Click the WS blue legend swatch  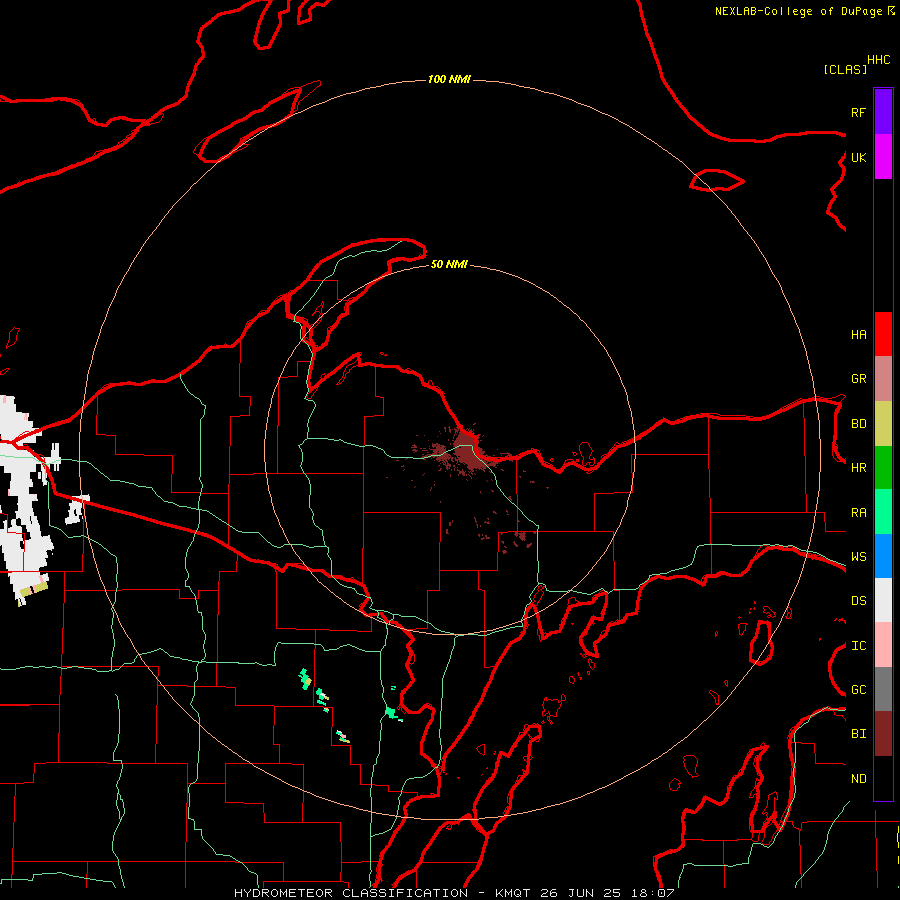[883, 556]
